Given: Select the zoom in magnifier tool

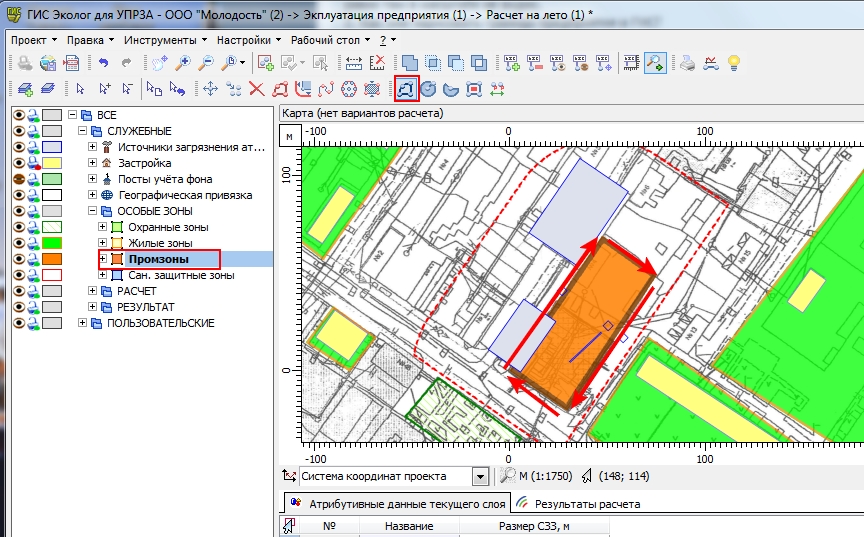Looking at the screenshot, I should click(x=183, y=63).
